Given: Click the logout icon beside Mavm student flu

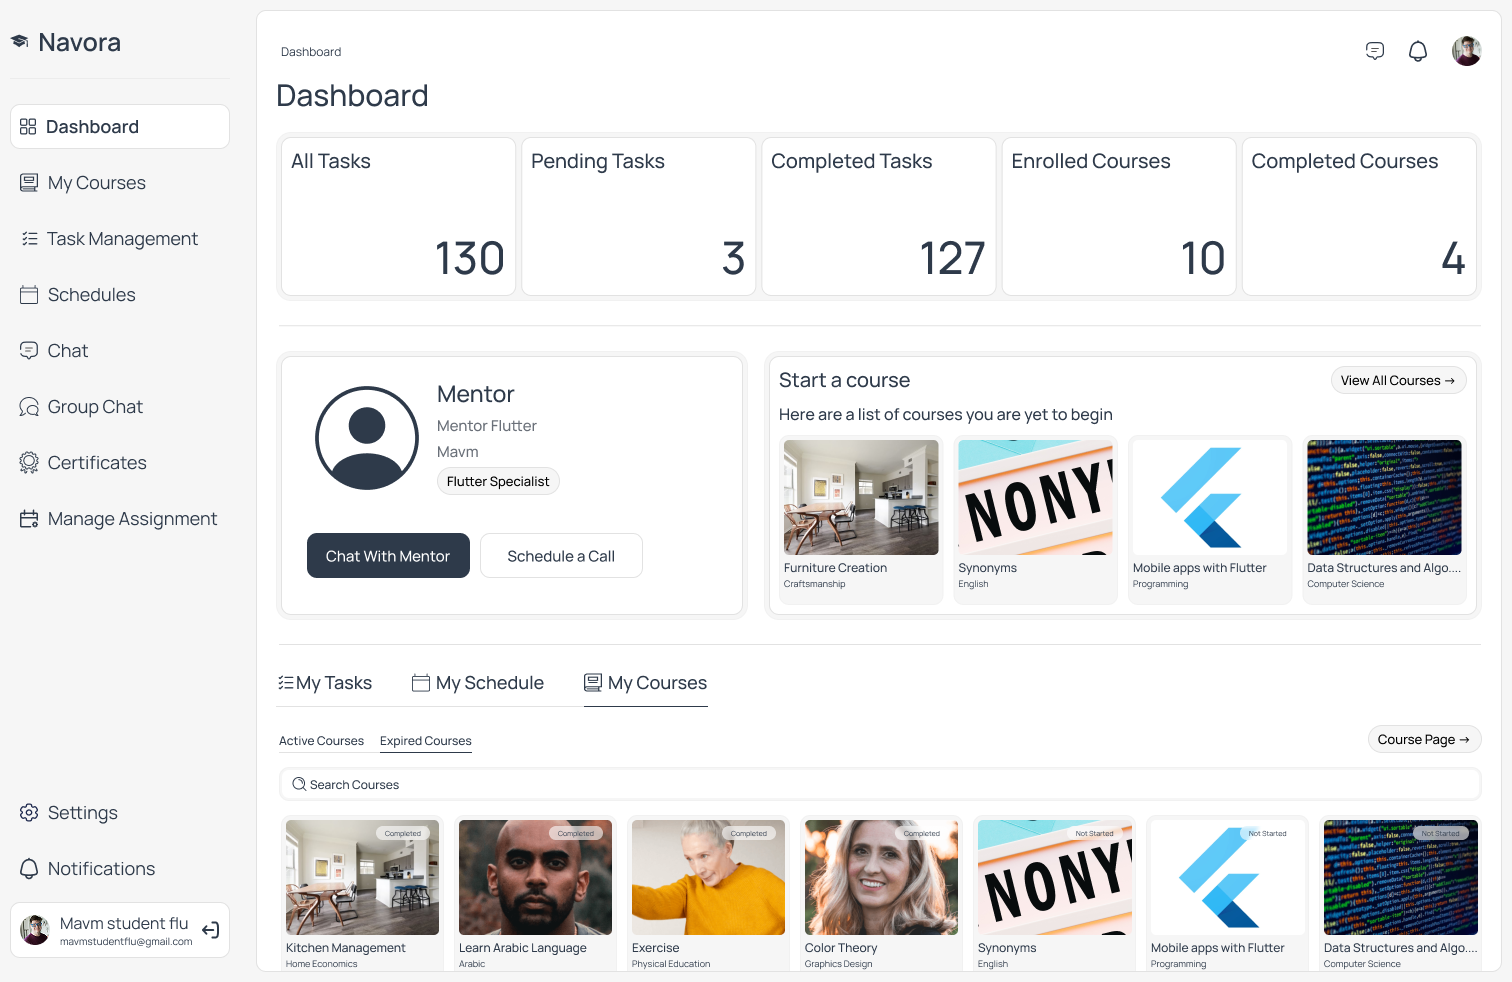Looking at the screenshot, I should tap(211, 930).
